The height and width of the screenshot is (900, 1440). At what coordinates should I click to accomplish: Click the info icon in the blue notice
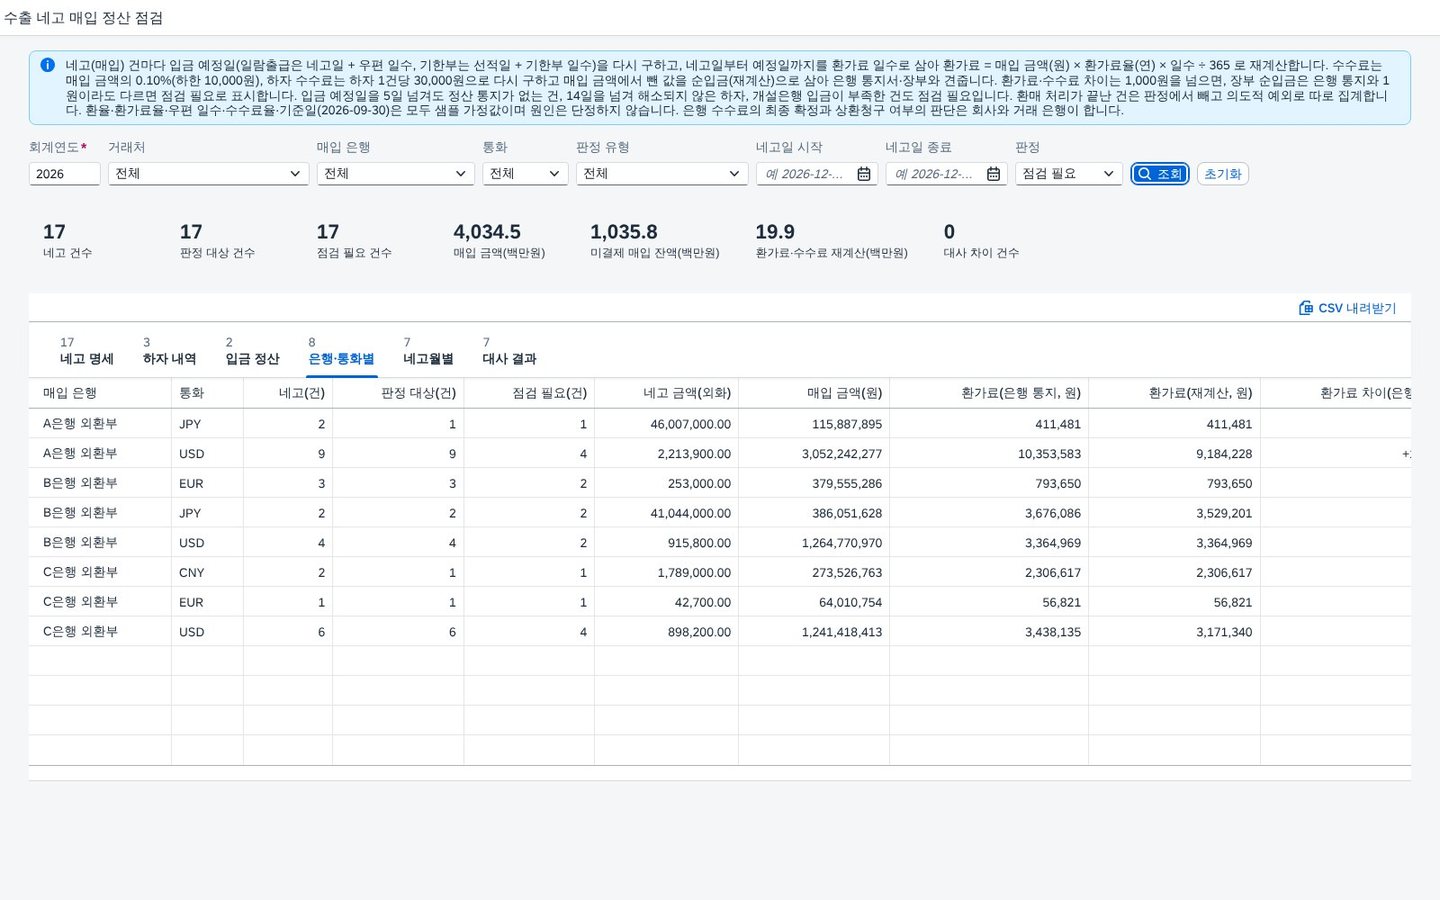tap(47, 65)
